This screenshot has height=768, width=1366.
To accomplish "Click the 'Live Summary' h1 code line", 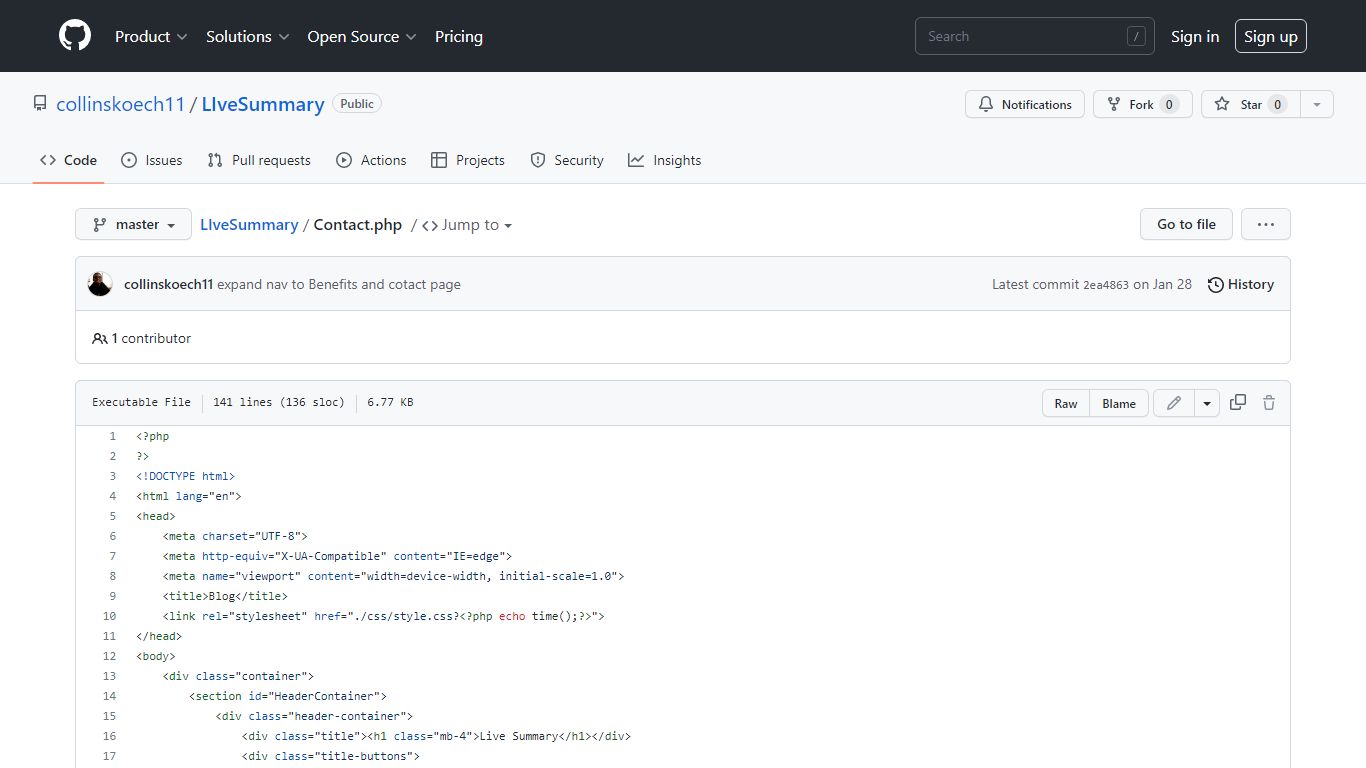I will (x=436, y=736).
